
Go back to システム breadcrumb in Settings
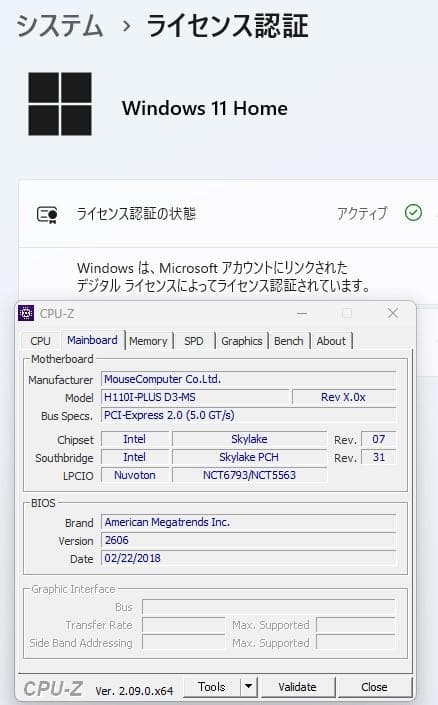(60, 26)
